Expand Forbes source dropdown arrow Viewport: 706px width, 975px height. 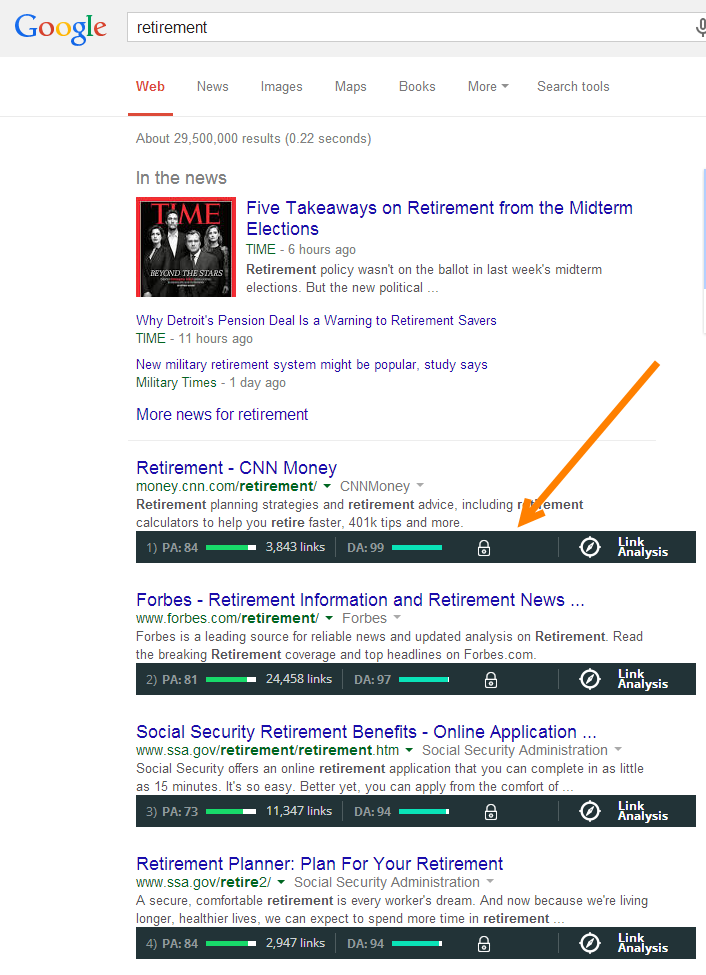[397, 617]
